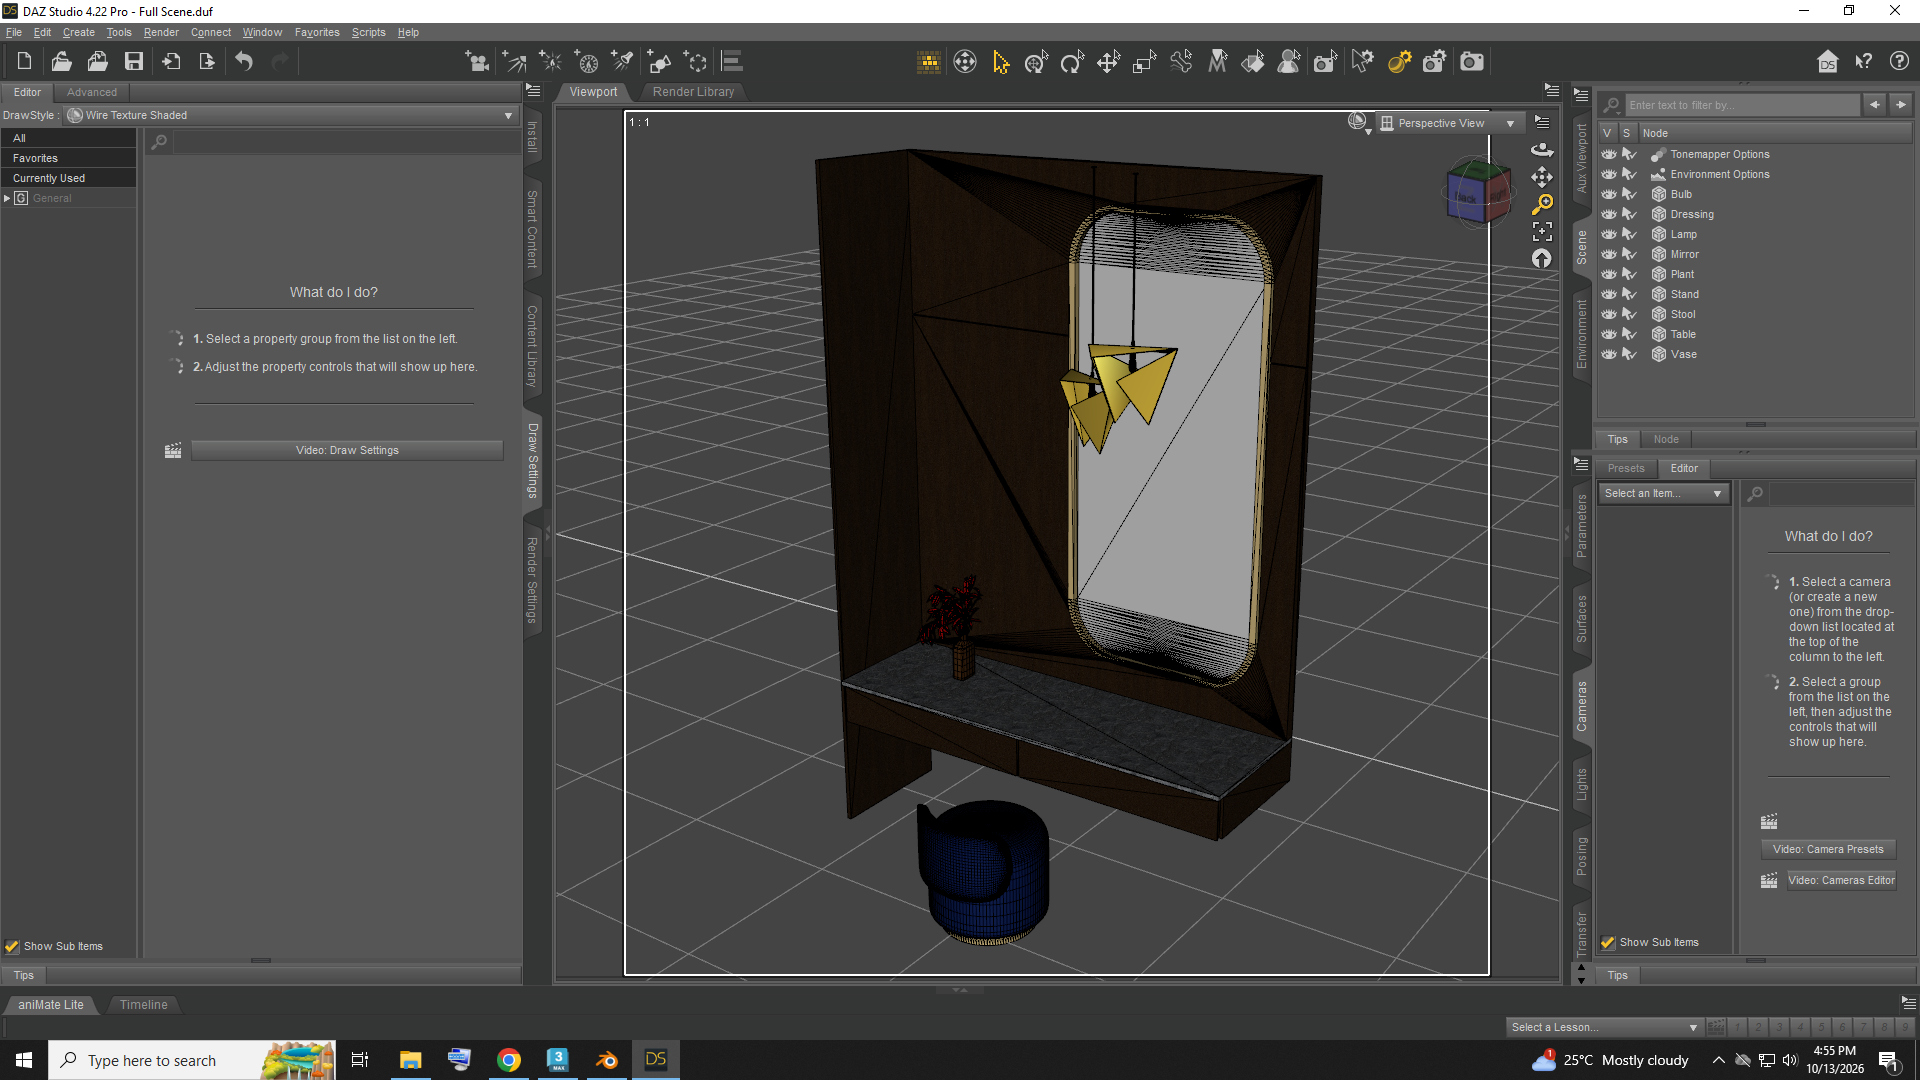Image resolution: width=1920 pixels, height=1080 pixels.
Task: Toggle visibility of the Mirror node
Action: (1608, 254)
